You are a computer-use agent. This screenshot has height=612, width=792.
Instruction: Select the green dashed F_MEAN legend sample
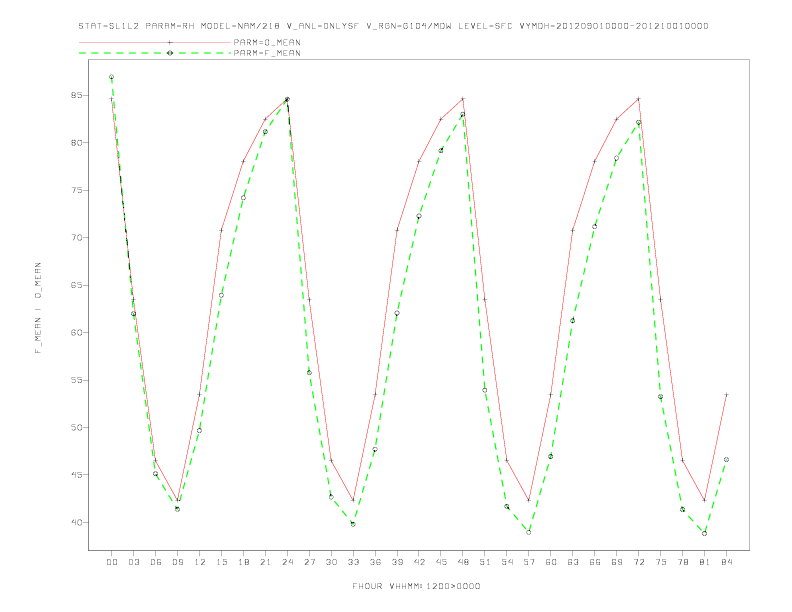pyautogui.click(x=155, y=53)
